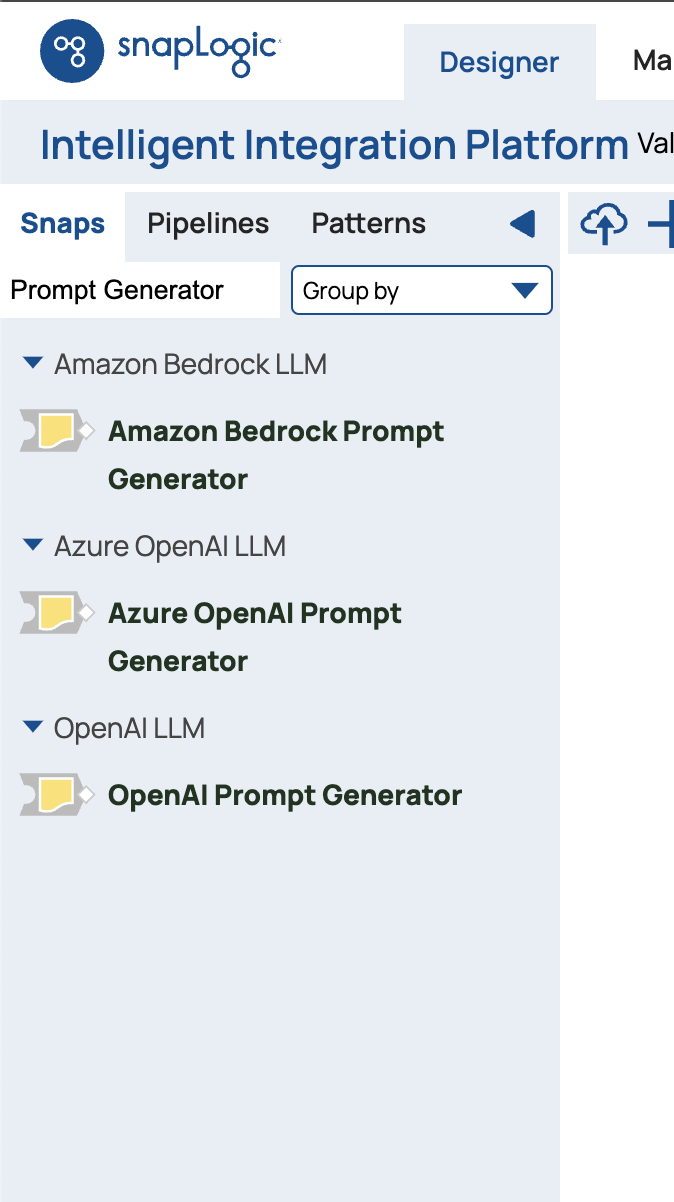Click the plus new pipeline icon

tap(662, 224)
